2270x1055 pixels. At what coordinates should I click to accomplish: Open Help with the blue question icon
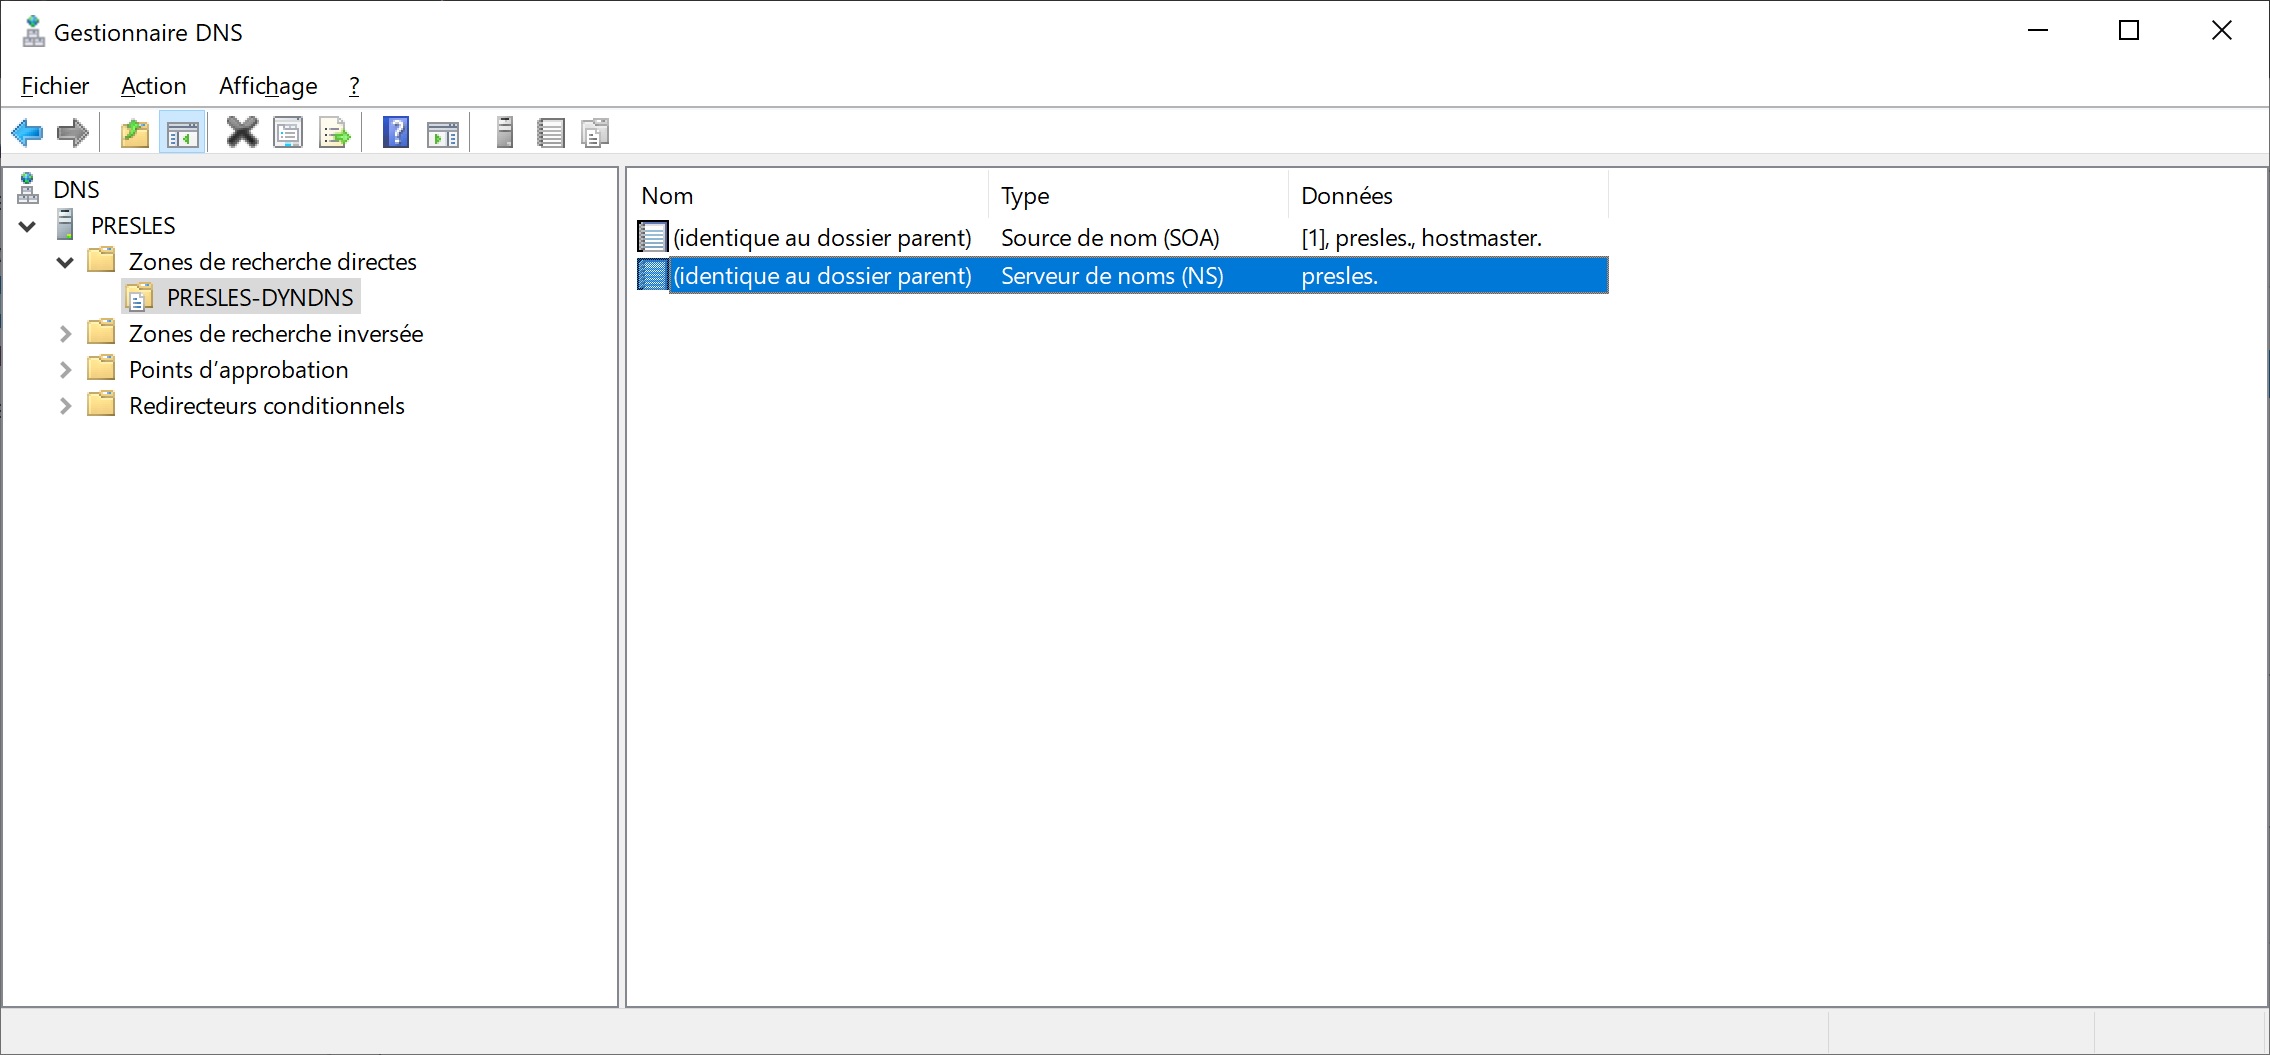396,132
